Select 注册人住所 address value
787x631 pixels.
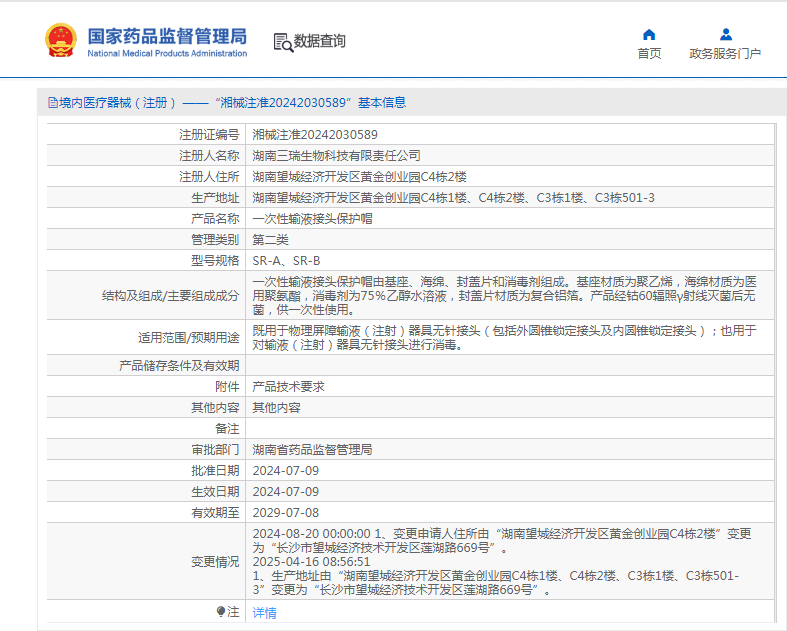(x=359, y=177)
